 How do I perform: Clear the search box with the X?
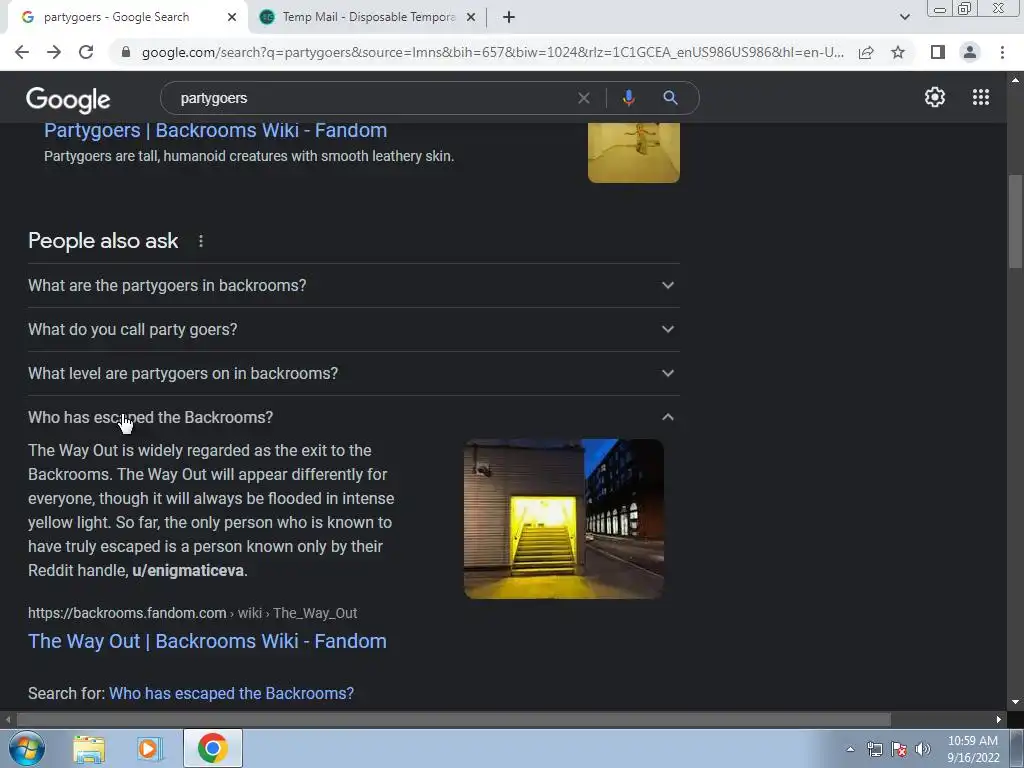pyautogui.click(x=584, y=98)
